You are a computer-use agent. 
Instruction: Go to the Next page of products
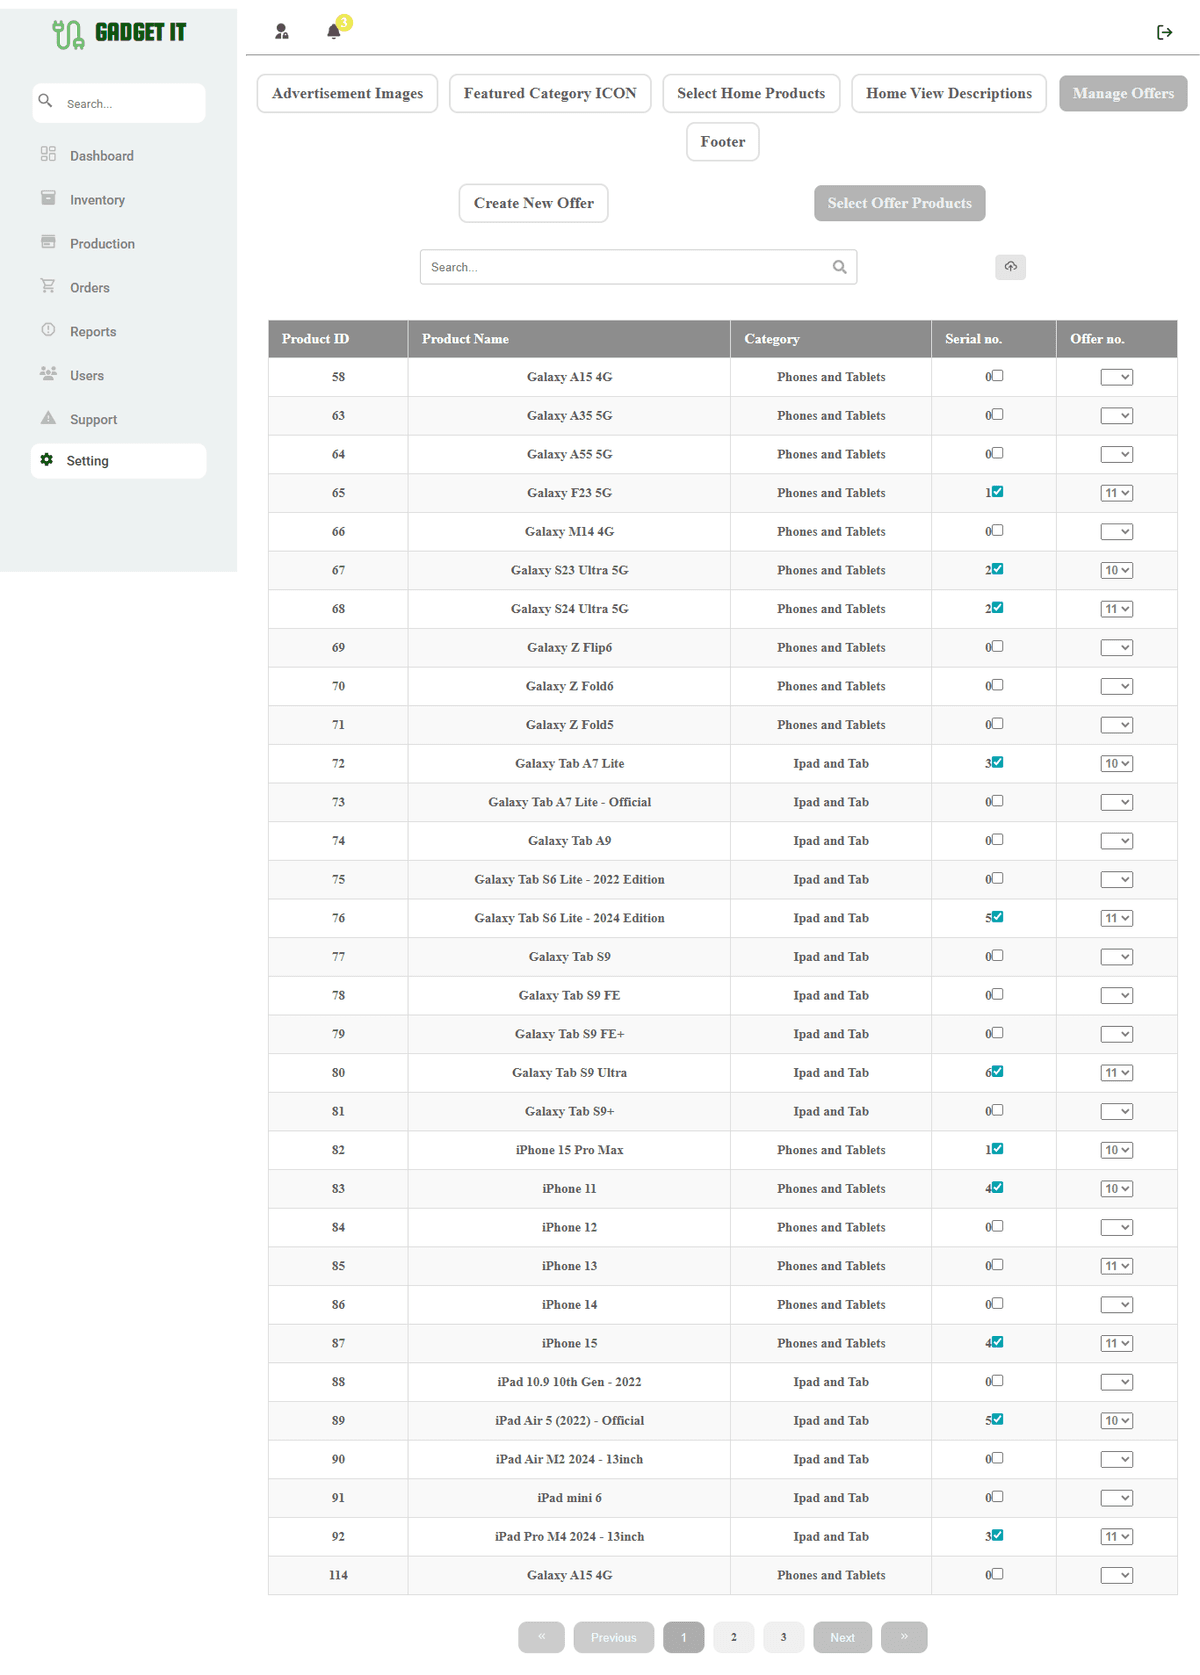coord(842,1637)
